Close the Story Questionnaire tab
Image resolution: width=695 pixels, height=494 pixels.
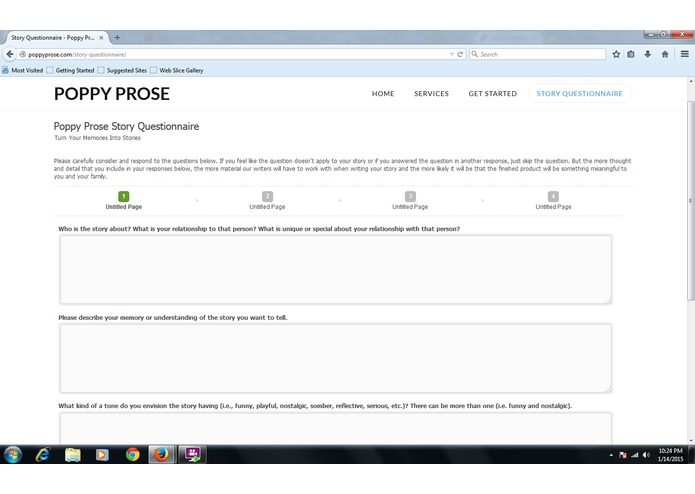[101, 38]
